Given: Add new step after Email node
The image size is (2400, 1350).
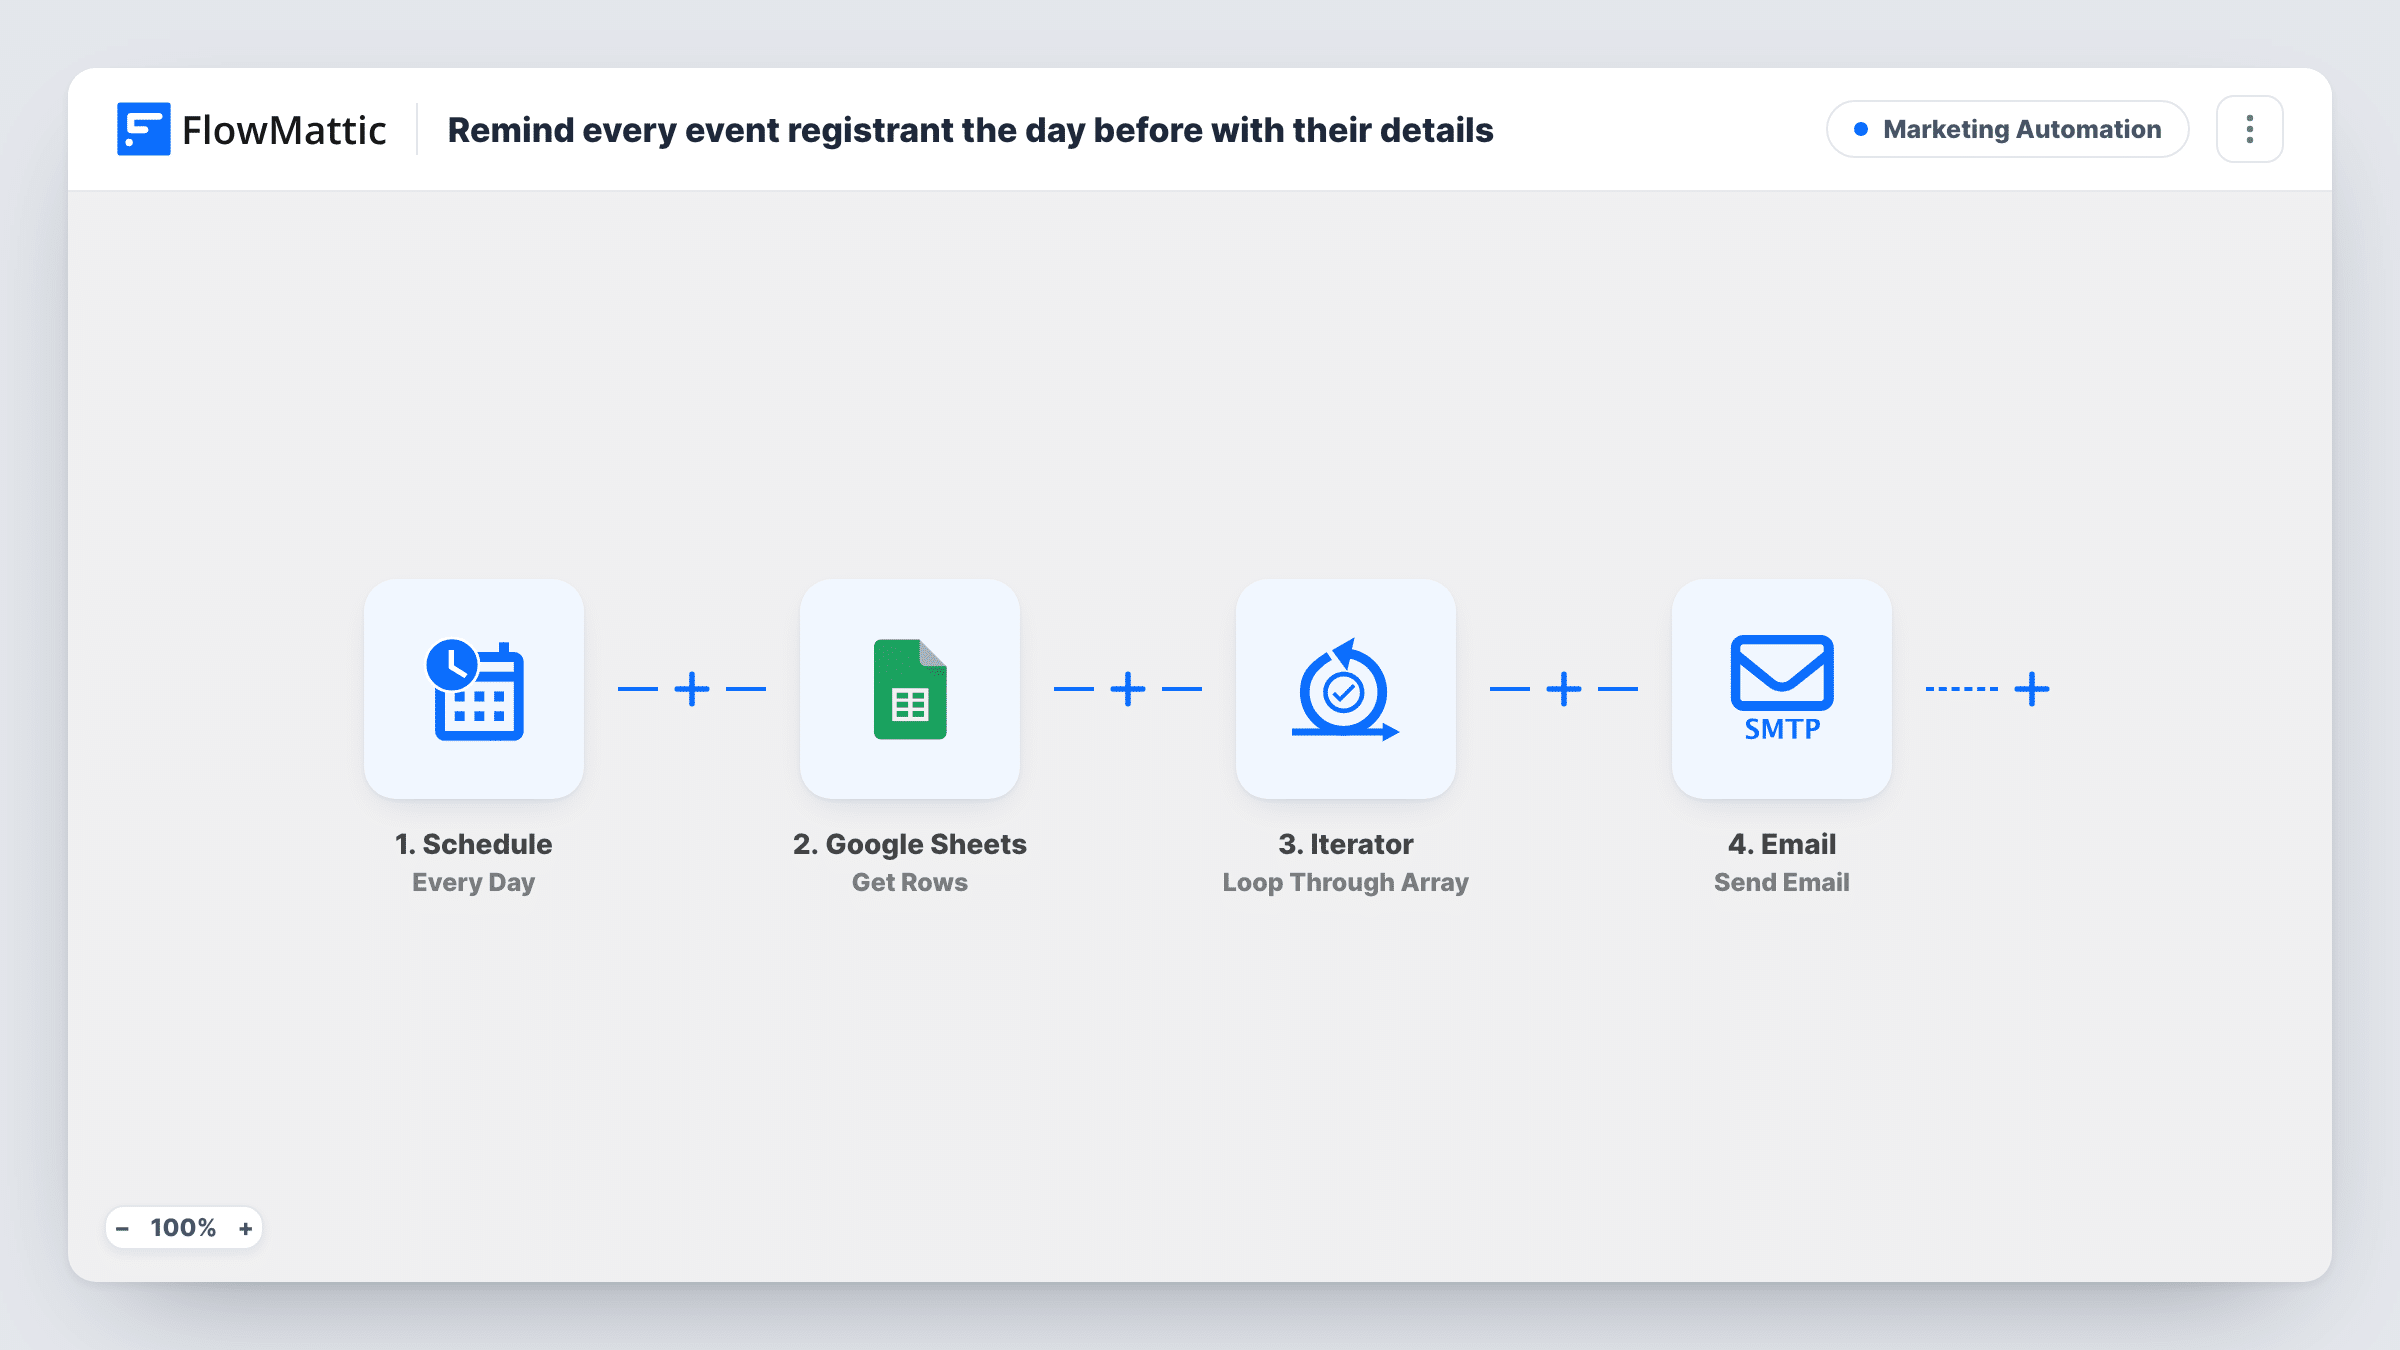Looking at the screenshot, I should (x=2032, y=689).
